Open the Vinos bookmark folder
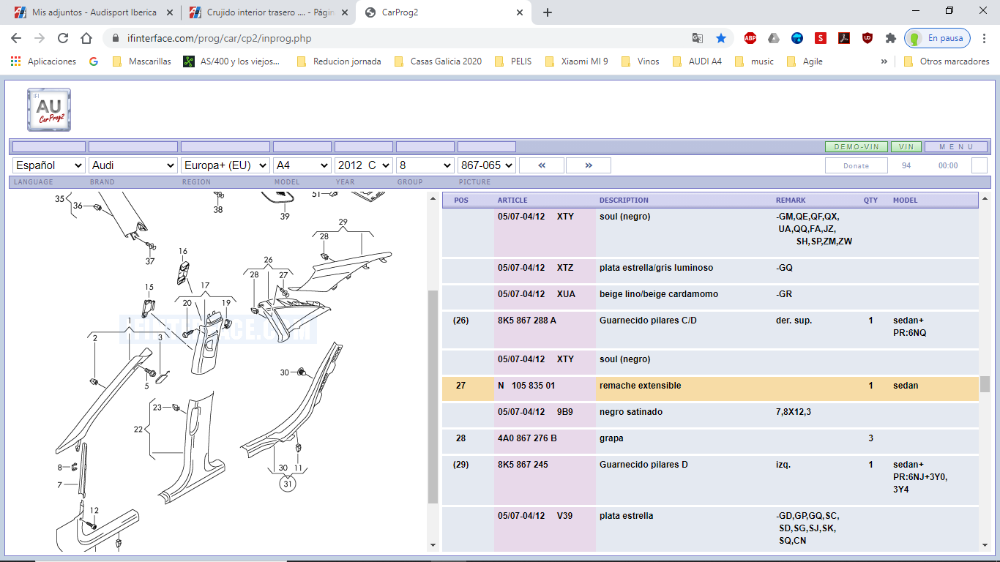This screenshot has height=562, width=1000. click(641, 61)
